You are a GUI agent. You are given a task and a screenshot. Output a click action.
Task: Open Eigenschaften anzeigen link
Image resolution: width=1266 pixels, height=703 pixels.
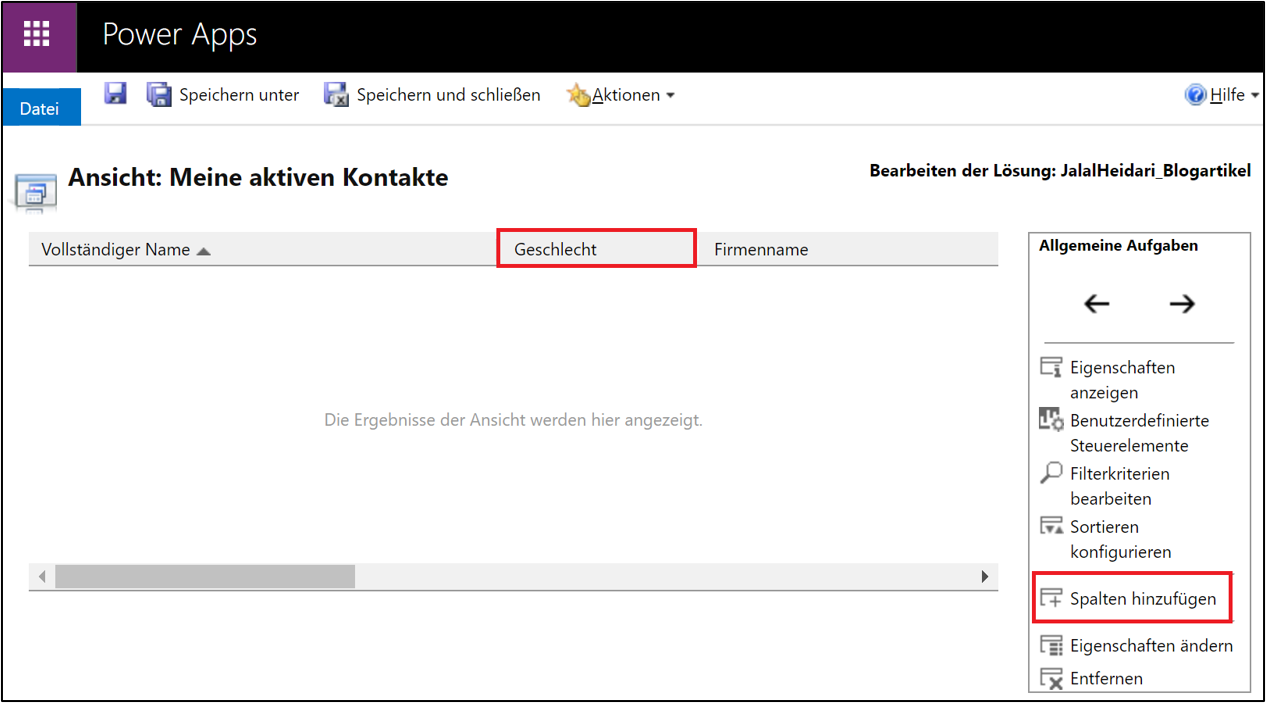click(1122, 380)
